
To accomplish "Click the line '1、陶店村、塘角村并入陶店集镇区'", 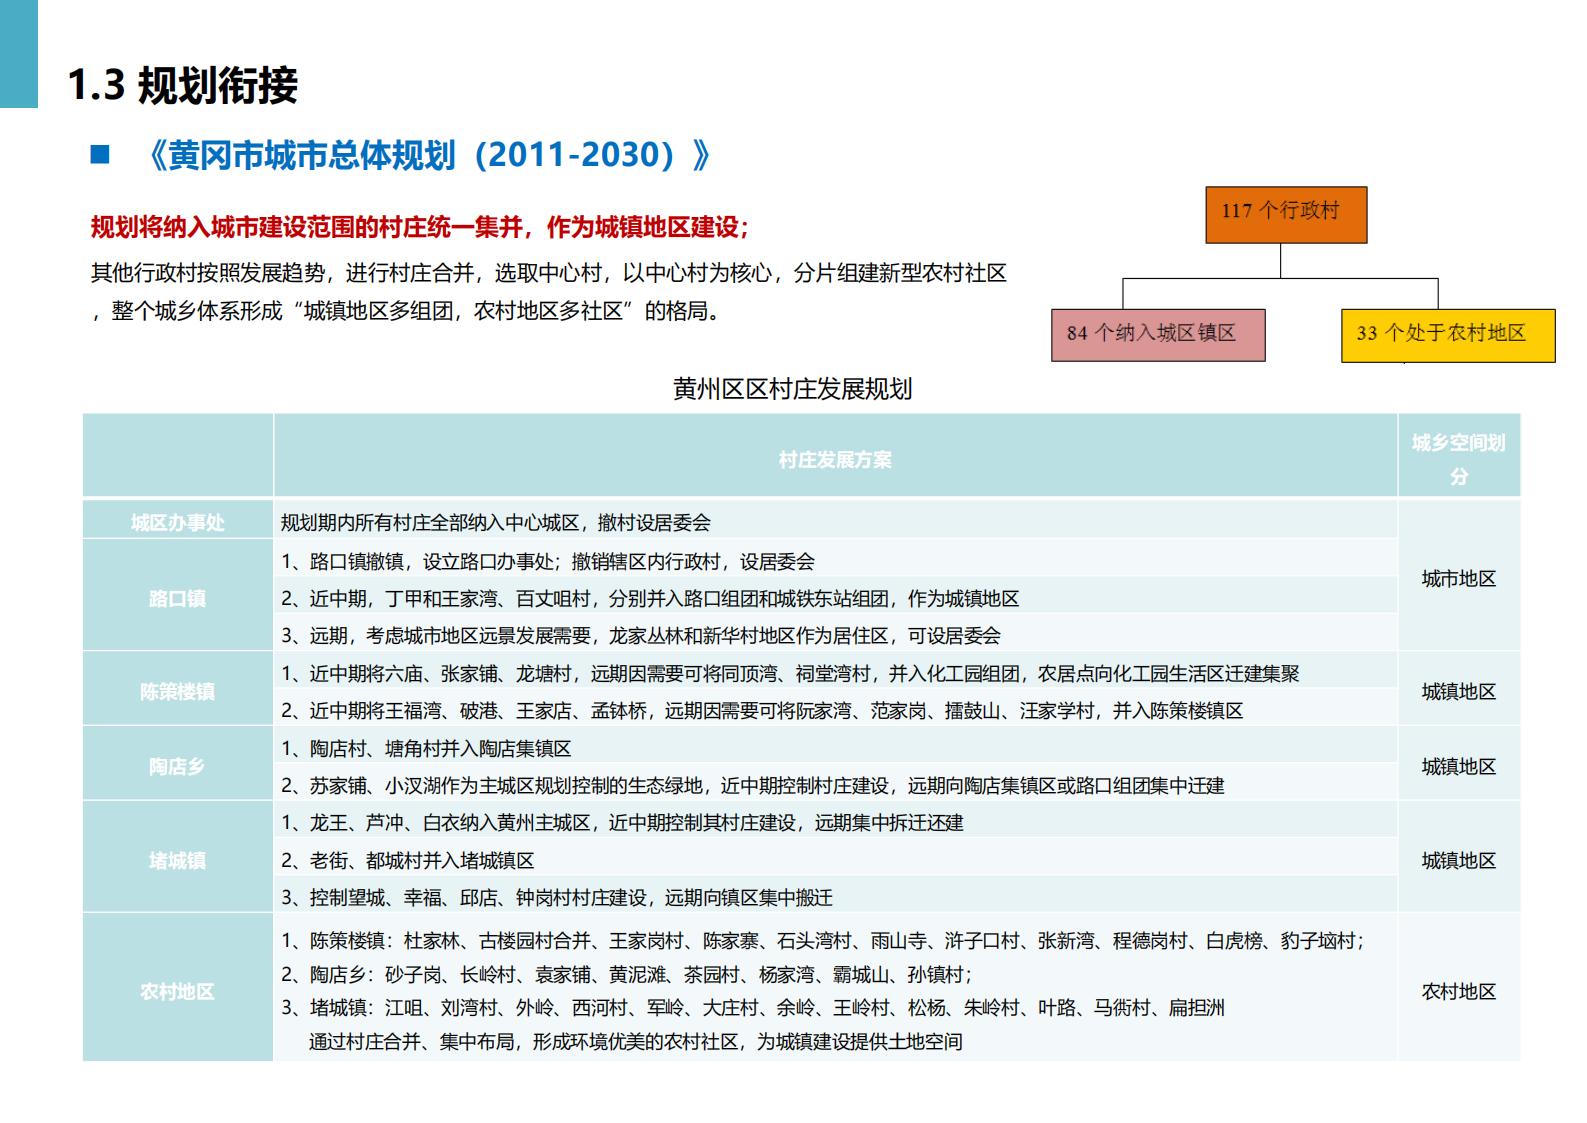I will coord(427,749).
